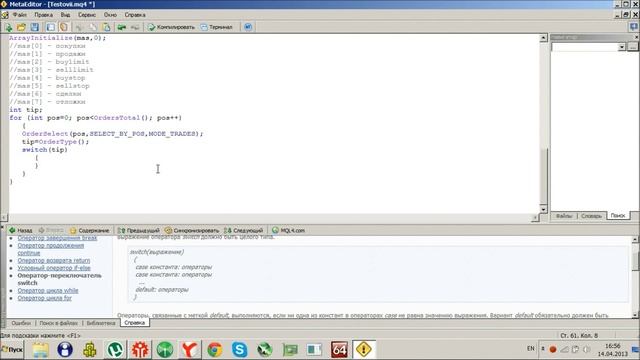Toggle the Toolbox panel toolbar icon
Image resolution: width=640 pixels, height=360 pixels.
[x=64, y=27]
